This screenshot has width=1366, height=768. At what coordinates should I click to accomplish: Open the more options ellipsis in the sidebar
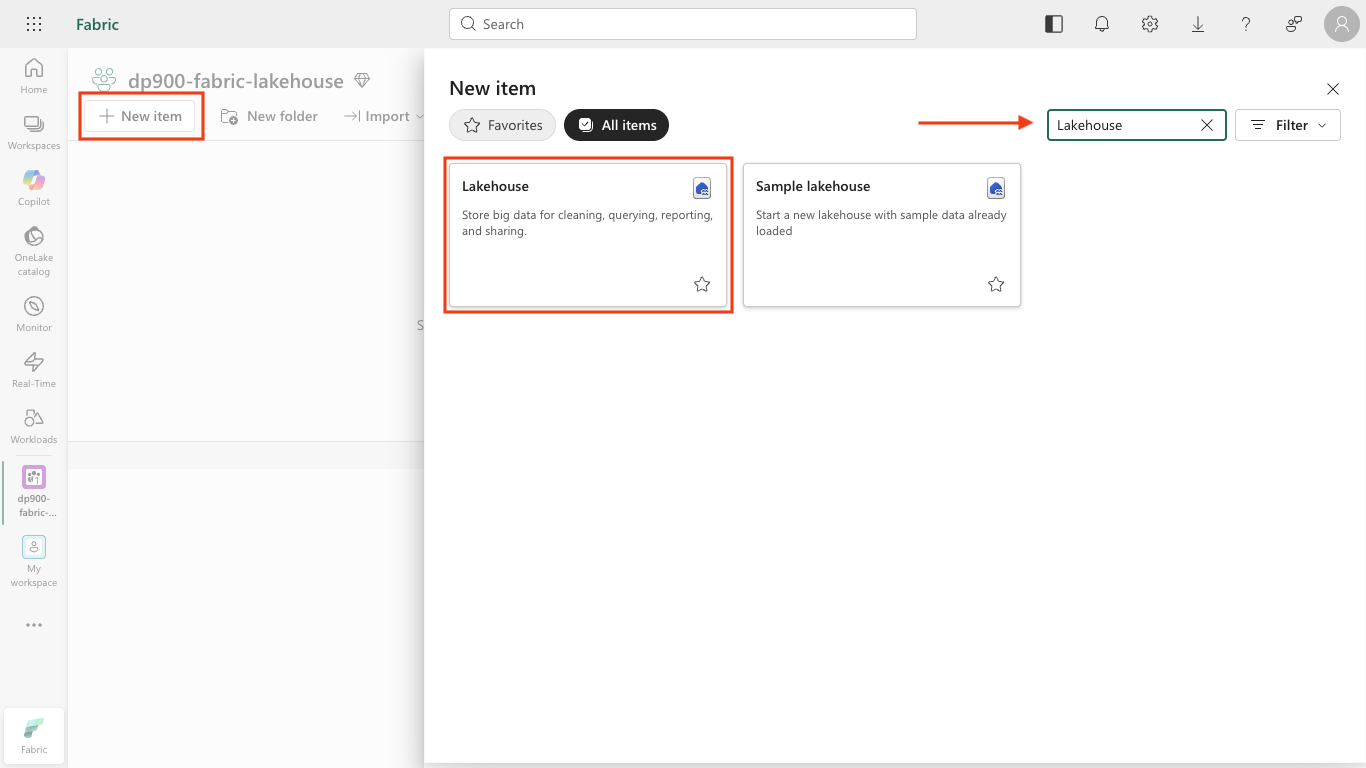(x=34, y=625)
